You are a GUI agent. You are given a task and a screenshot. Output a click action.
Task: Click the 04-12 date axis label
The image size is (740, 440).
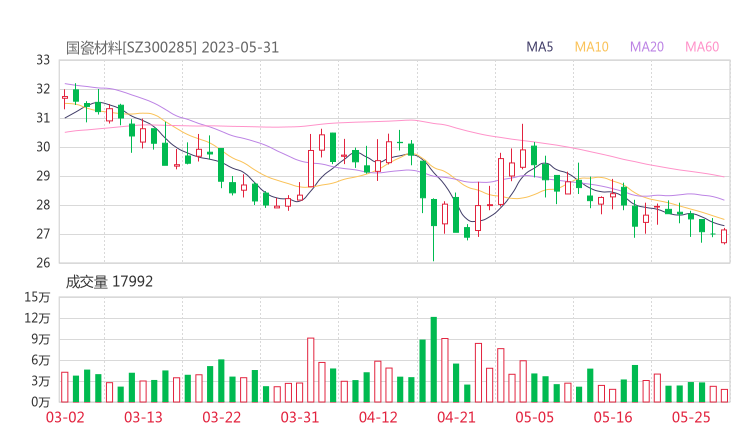378,417
